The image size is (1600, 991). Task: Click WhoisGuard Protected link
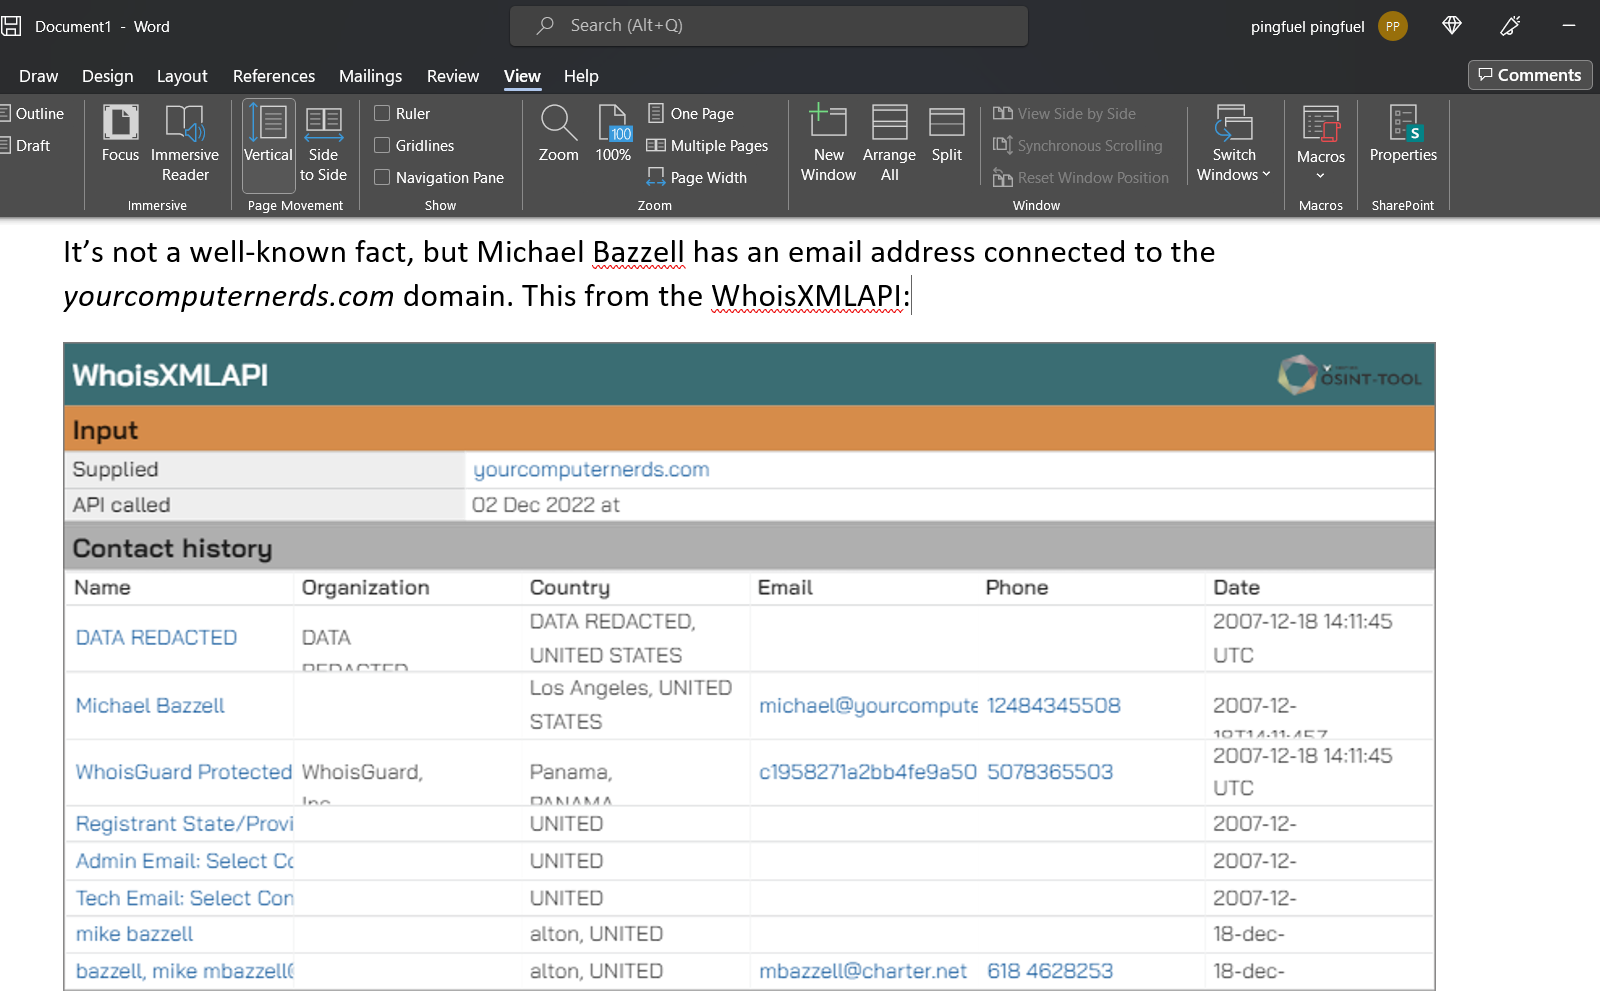click(x=184, y=772)
